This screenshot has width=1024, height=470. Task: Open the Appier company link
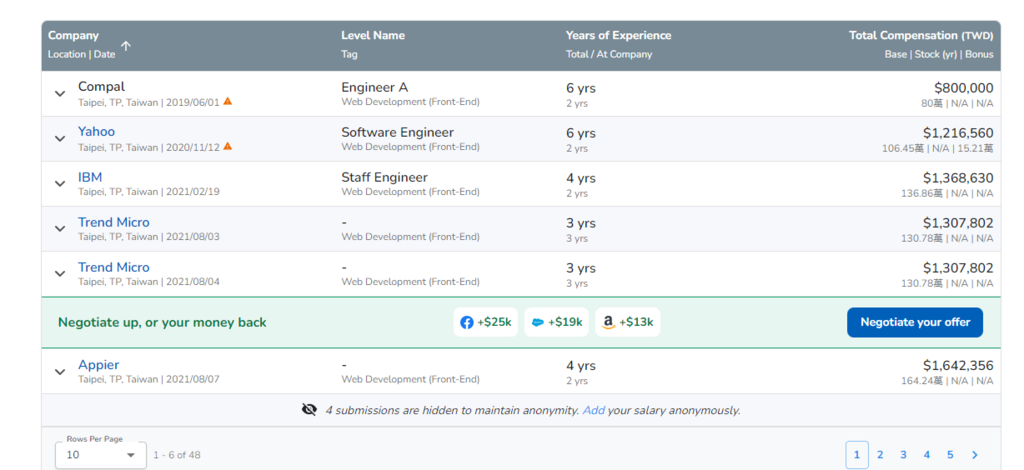click(99, 365)
